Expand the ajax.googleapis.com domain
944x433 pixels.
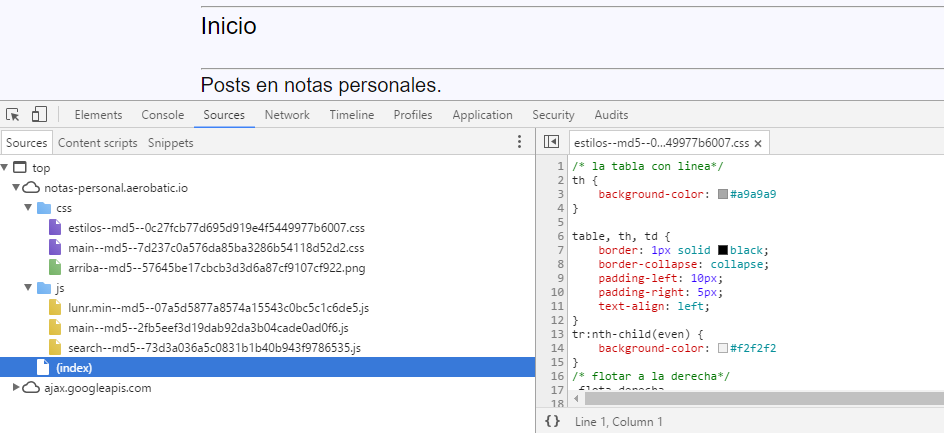coord(17,388)
